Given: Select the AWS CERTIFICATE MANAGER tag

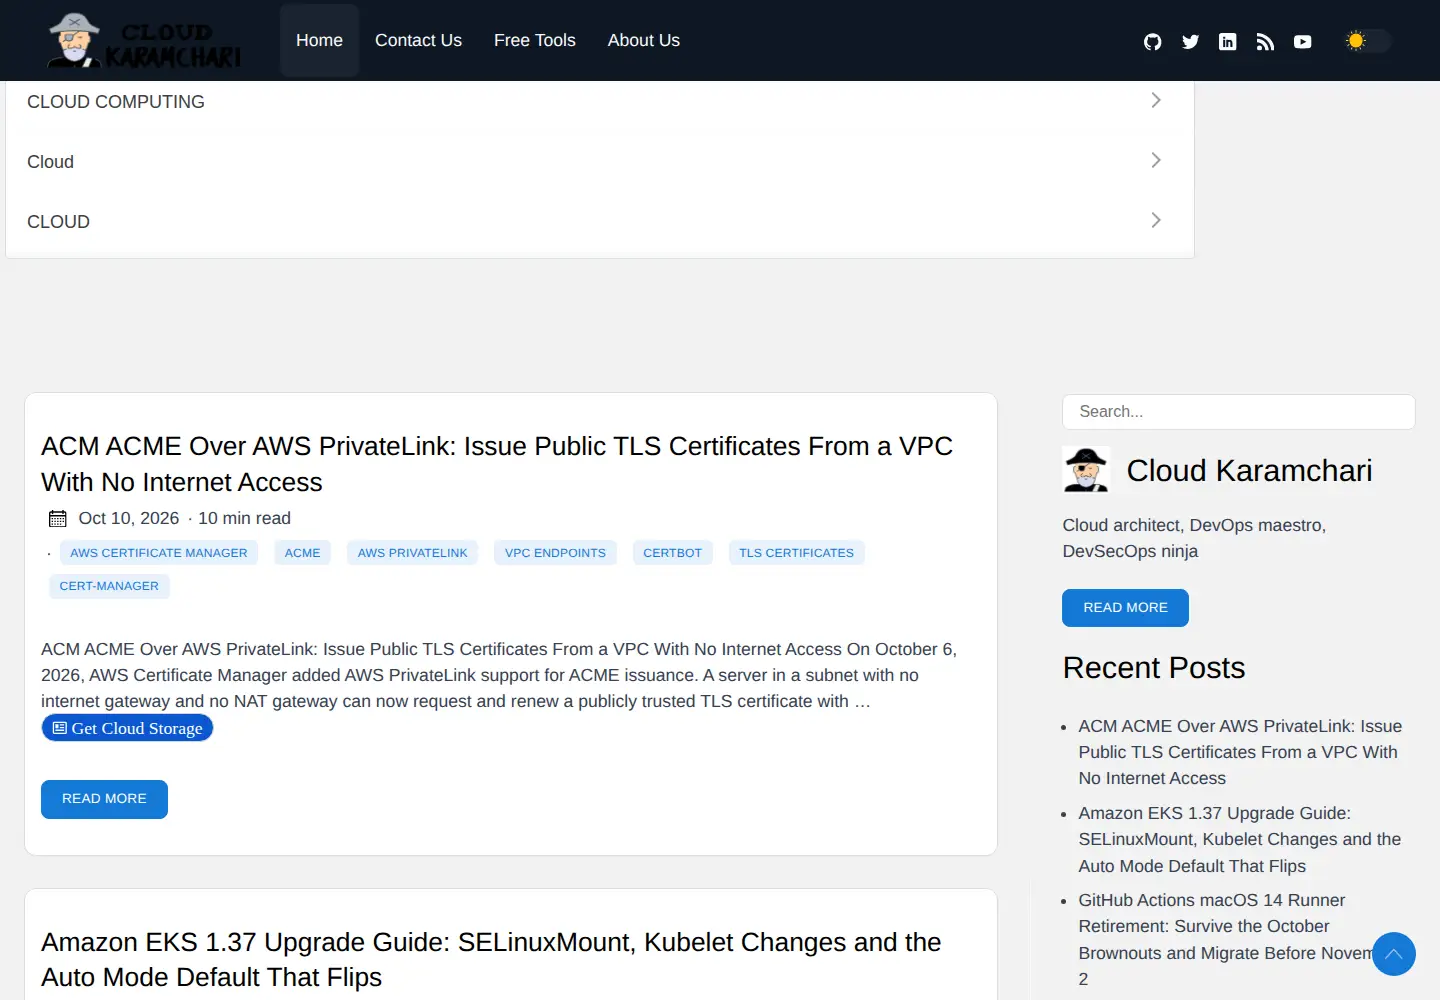Looking at the screenshot, I should click(x=159, y=553).
